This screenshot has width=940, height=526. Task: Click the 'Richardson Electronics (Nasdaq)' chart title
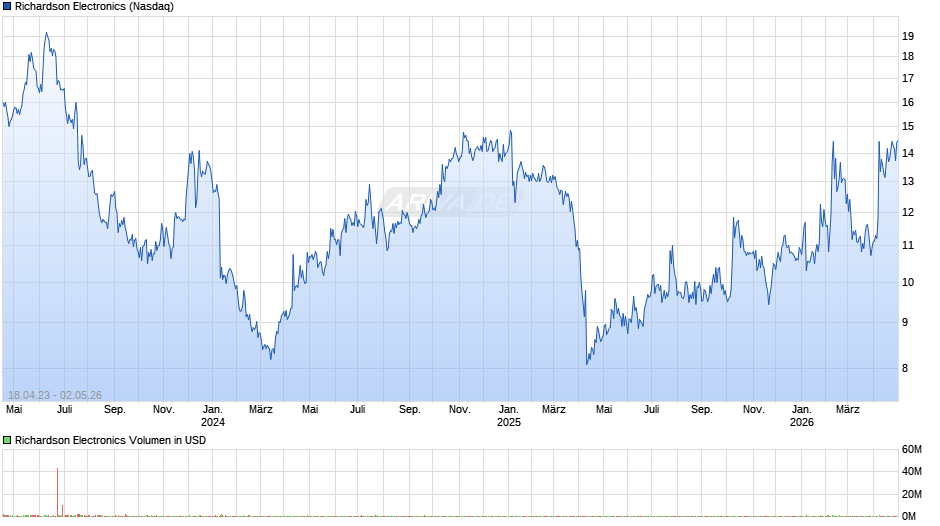94,7
